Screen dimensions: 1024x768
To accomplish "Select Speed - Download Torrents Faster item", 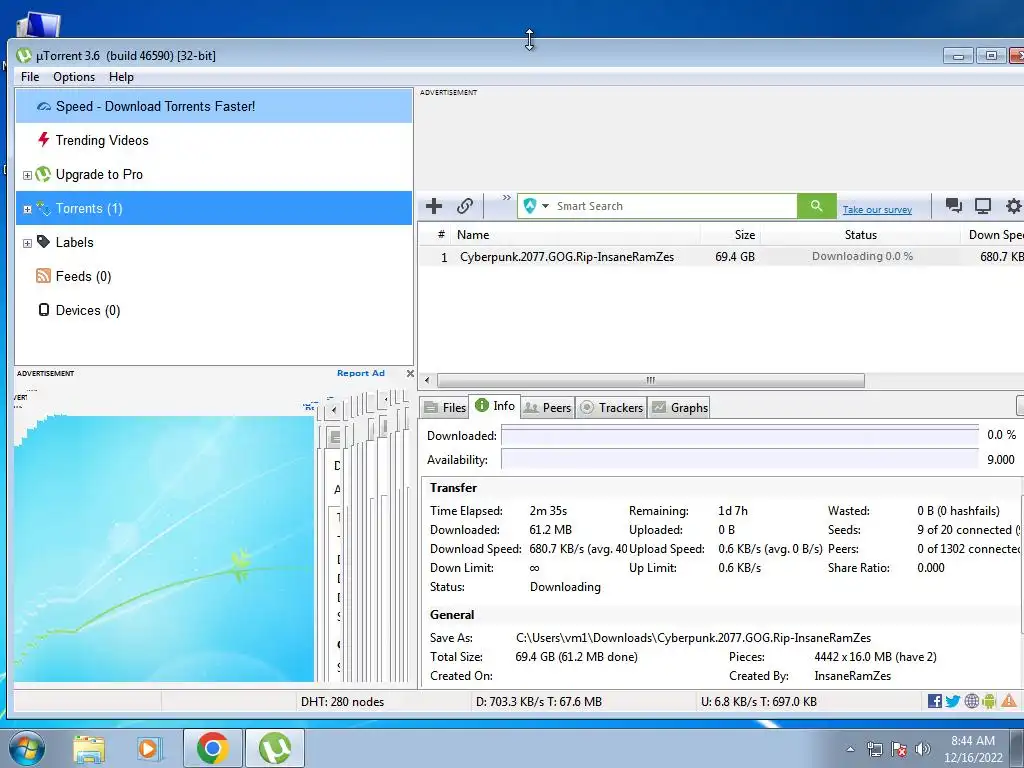I will click(x=214, y=106).
